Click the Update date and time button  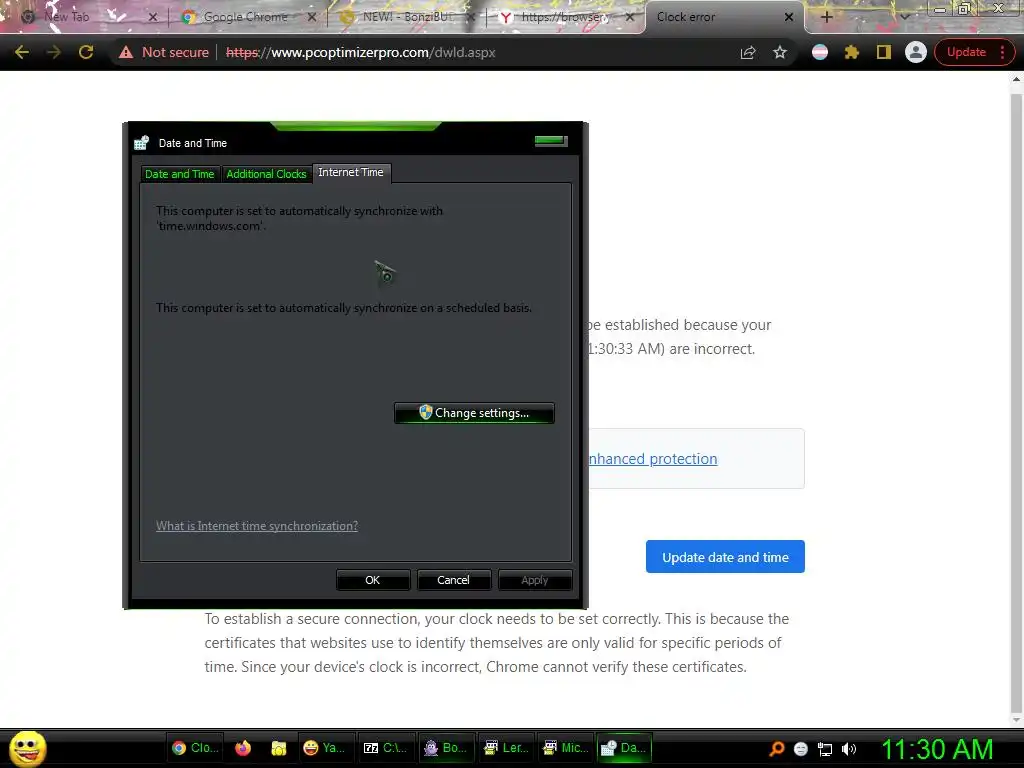(725, 556)
